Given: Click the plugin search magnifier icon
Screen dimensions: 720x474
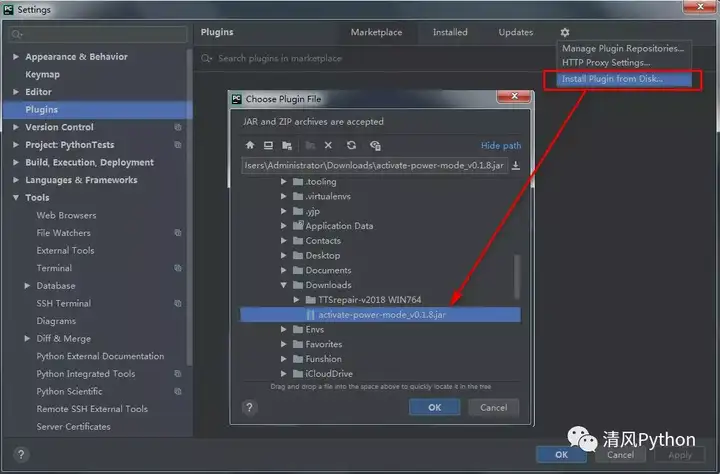Looking at the screenshot, I should point(206,58).
